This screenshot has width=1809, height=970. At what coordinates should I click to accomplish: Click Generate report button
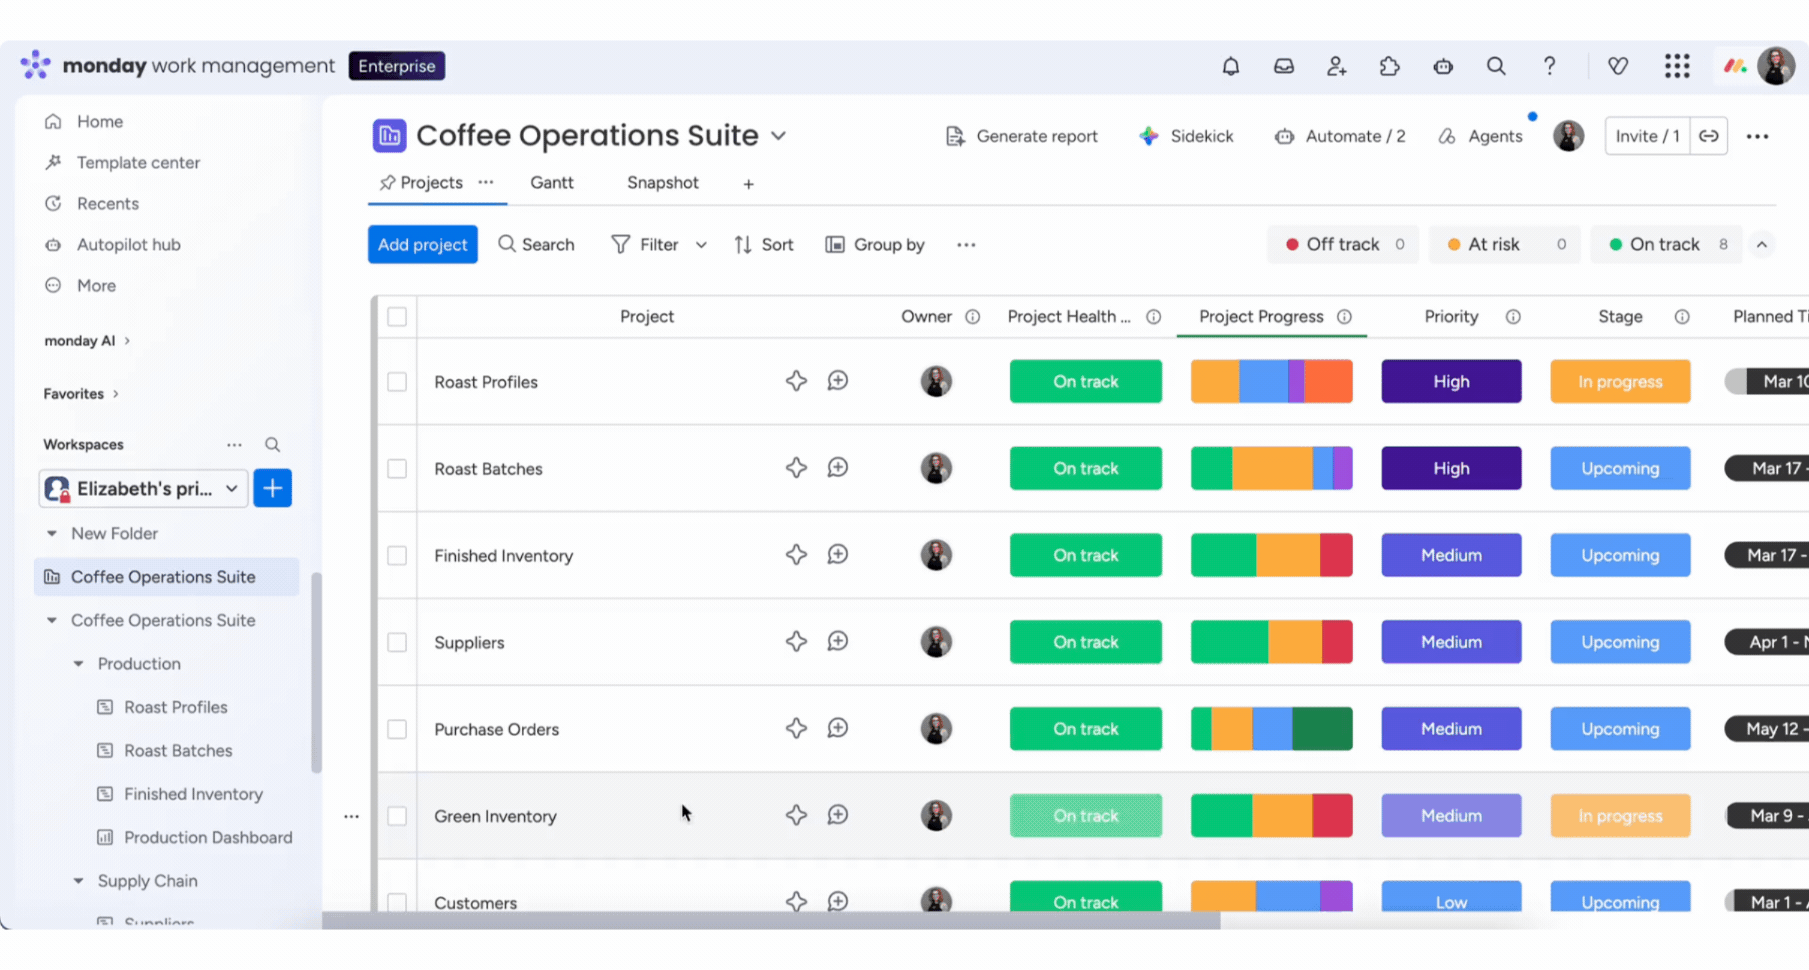1021,136
